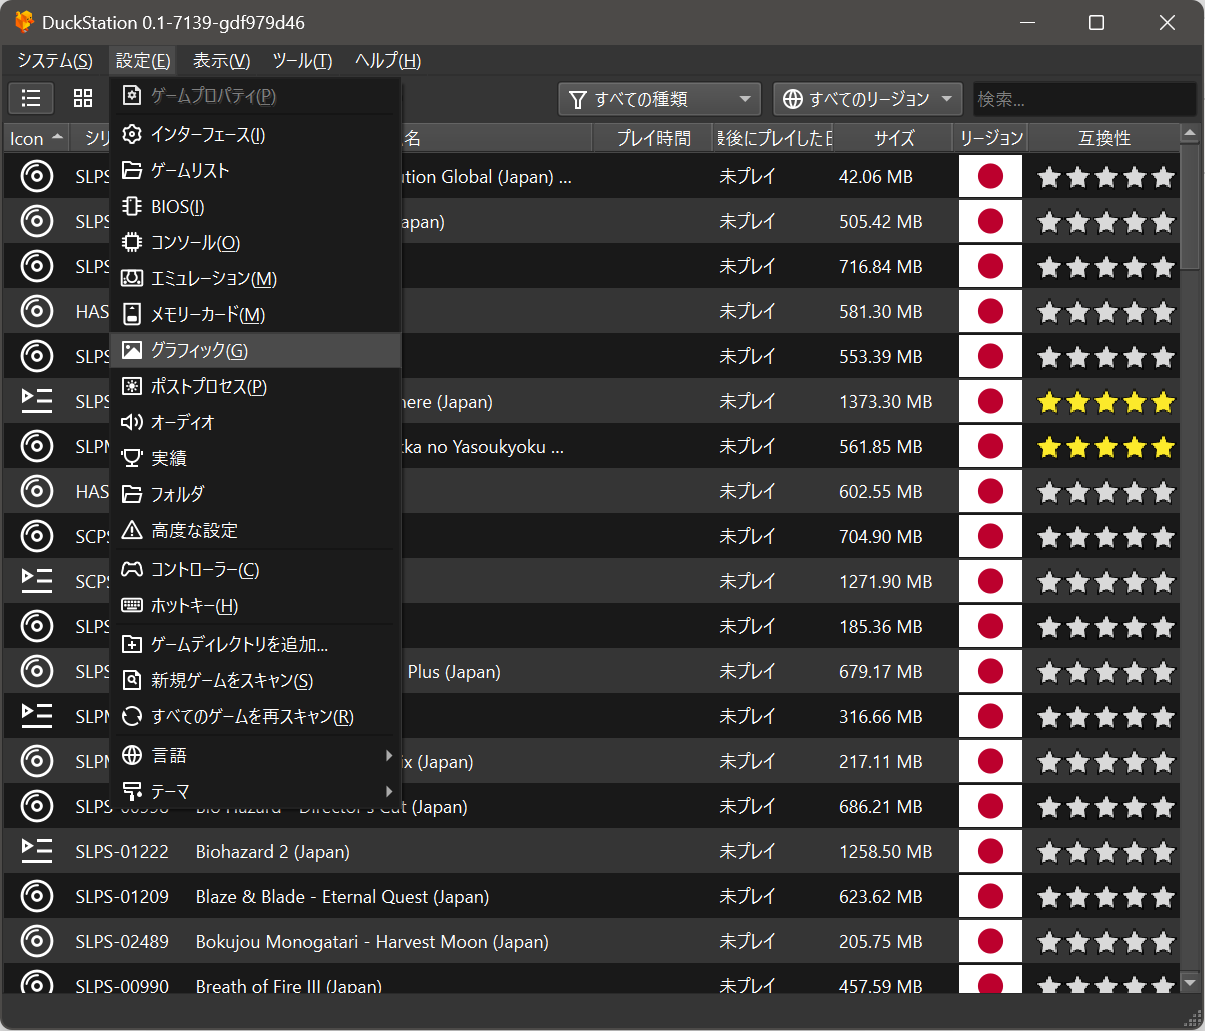
Task: Click the ポストプロセス icon
Action: [x=132, y=386]
